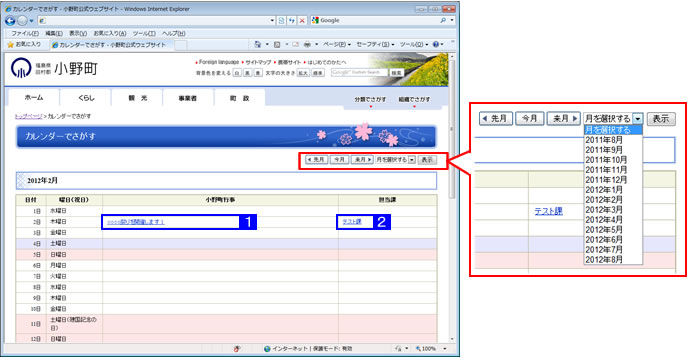
Task: Open the ツール(T) menu in menu bar
Action: (144, 33)
